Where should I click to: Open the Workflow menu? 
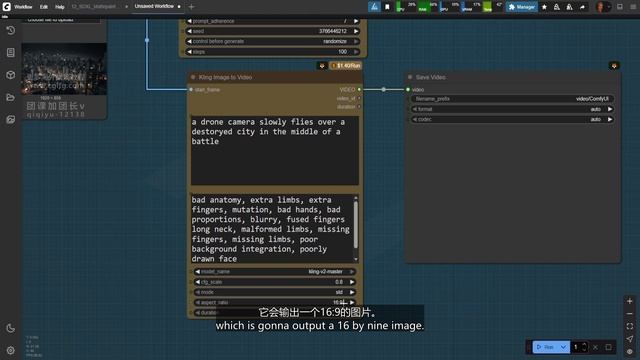click(23, 7)
